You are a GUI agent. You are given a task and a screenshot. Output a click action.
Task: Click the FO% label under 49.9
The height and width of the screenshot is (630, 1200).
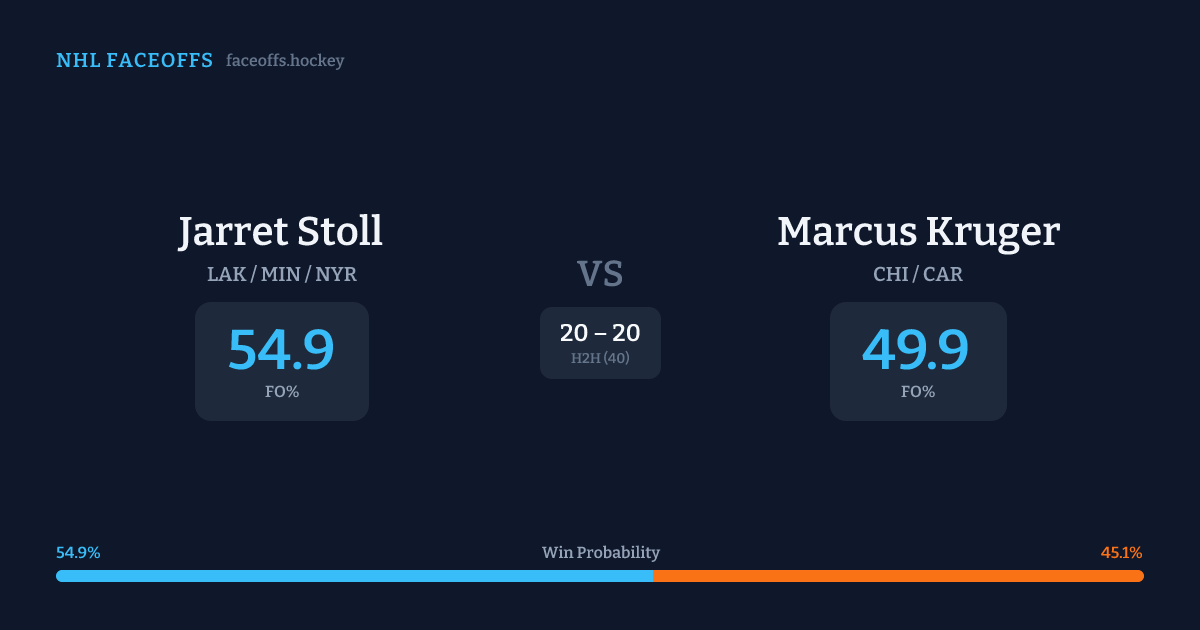tap(917, 392)
